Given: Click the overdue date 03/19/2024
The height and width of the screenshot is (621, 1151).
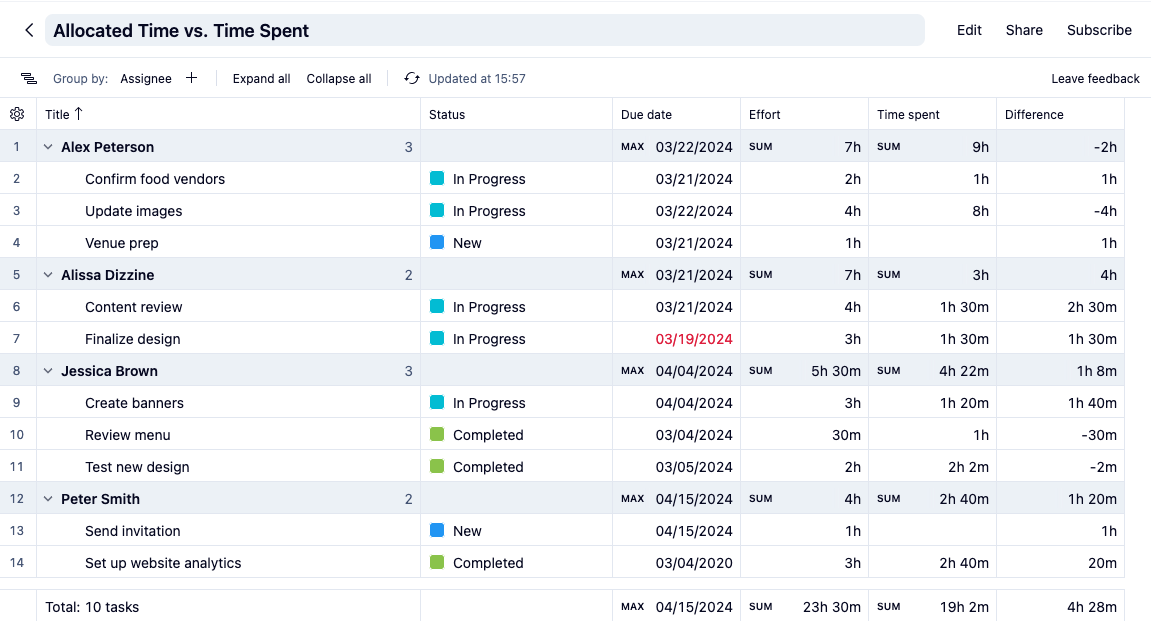Looking at the screenshot, I should (694, 339).
